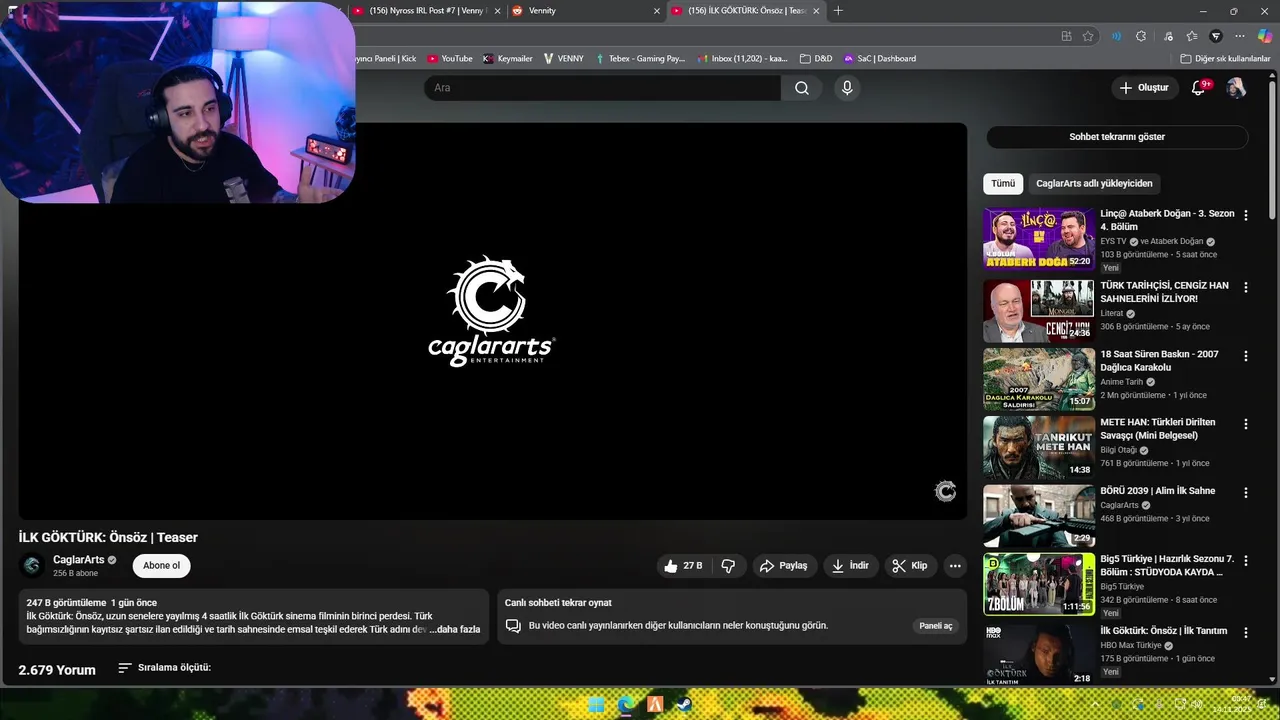Viewport: 1280px width, 720px height.
Task: Click the Paneli aç button
Action: click(936, 626)
